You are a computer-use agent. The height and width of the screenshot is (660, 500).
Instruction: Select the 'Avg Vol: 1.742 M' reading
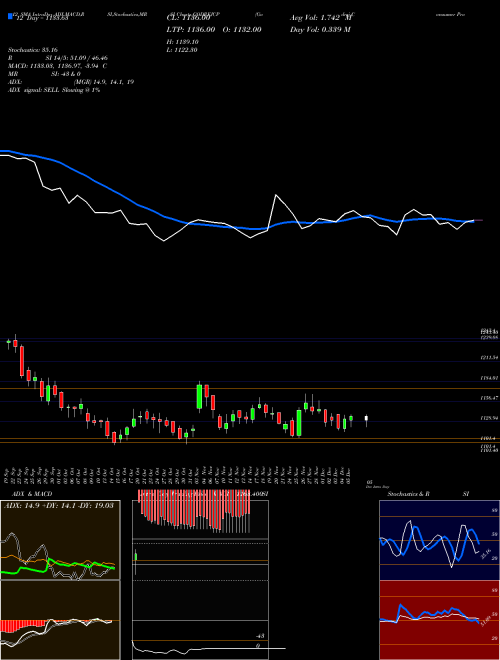click(320, 18)
